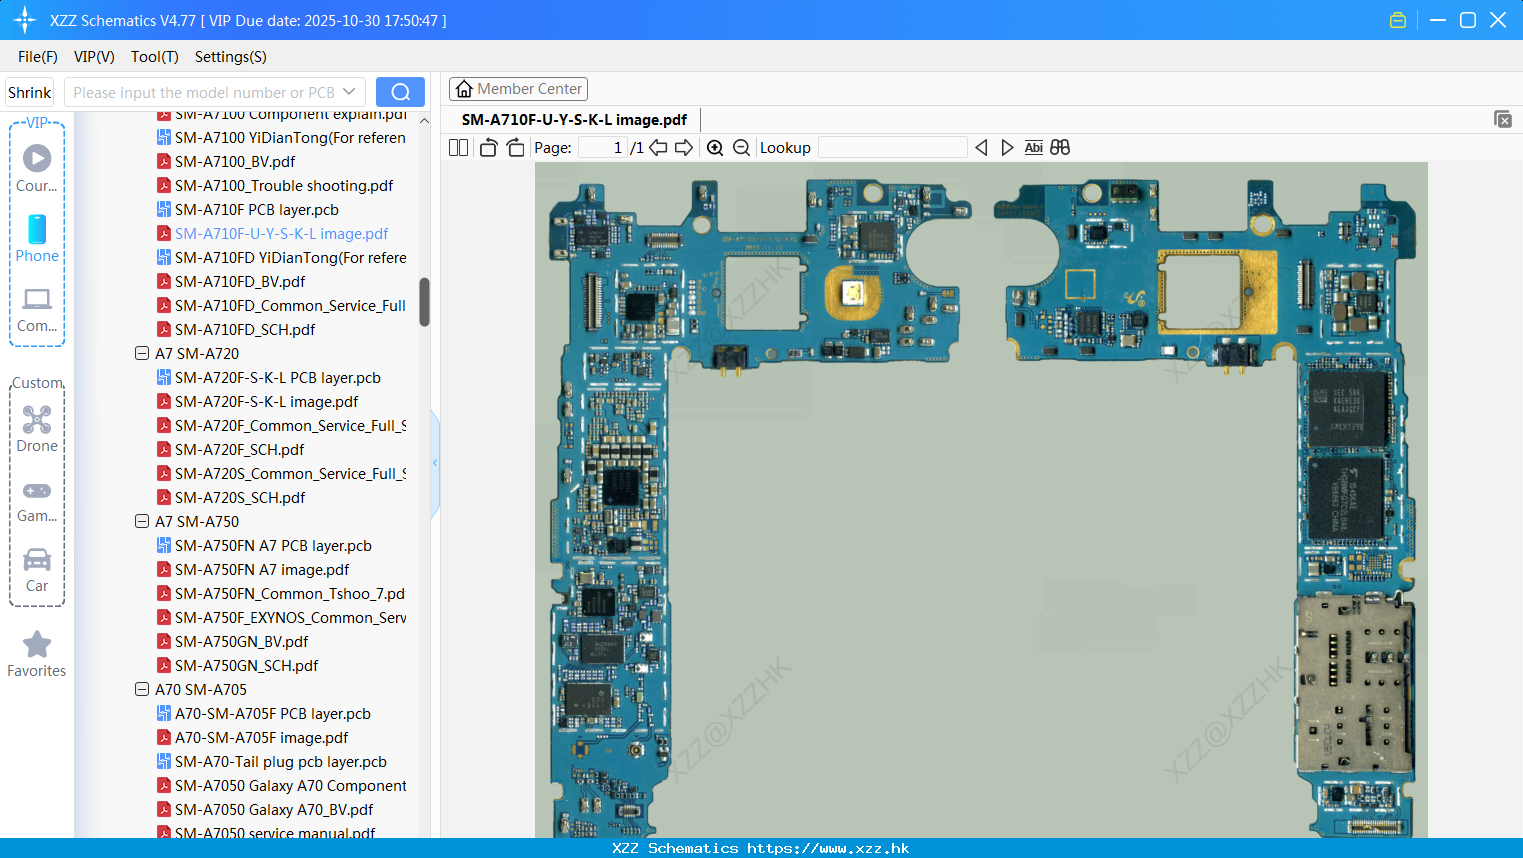Click the binoculars search icon
The height and width of the screenshot is (858, 1523).
tap(1060, 148)
